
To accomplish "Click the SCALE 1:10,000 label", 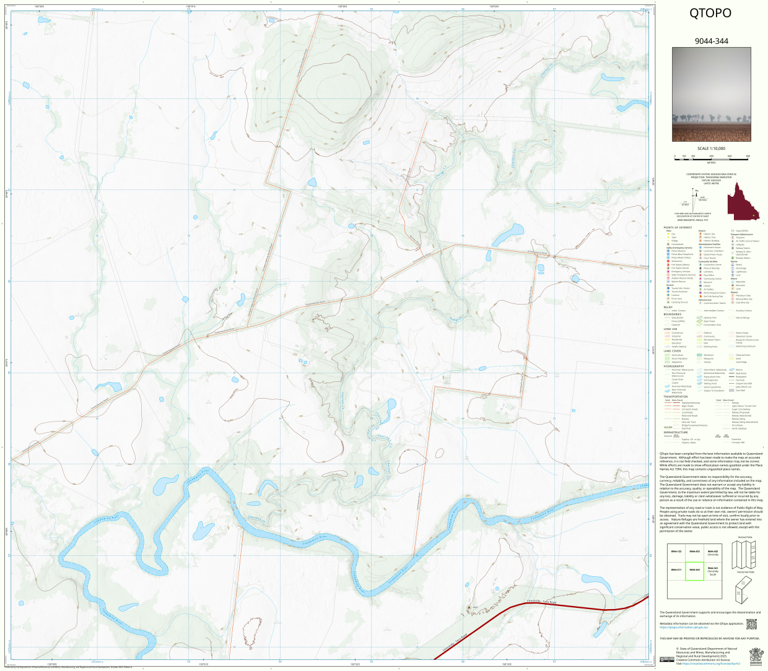I will 711,148.
